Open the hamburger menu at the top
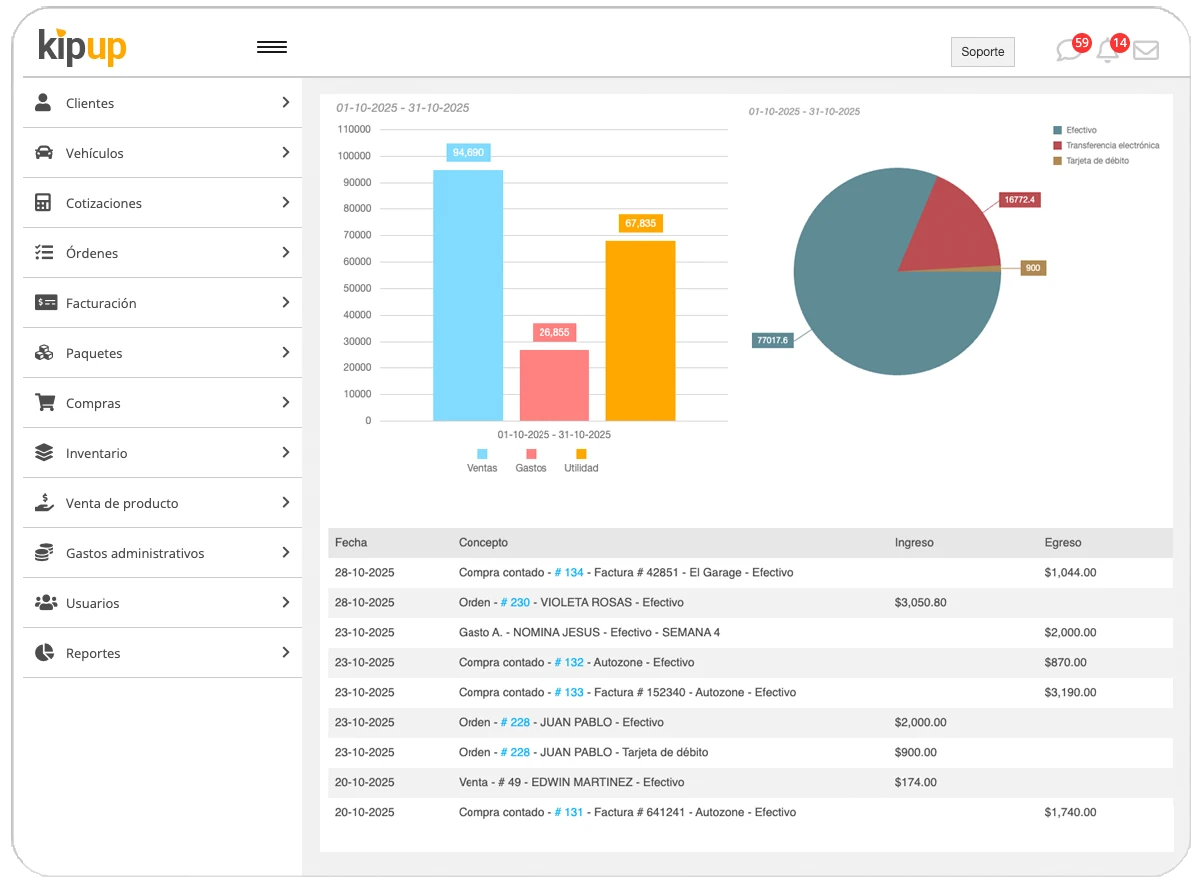The height and width of the screenshot is (885, 1200). tap(272, 46)
